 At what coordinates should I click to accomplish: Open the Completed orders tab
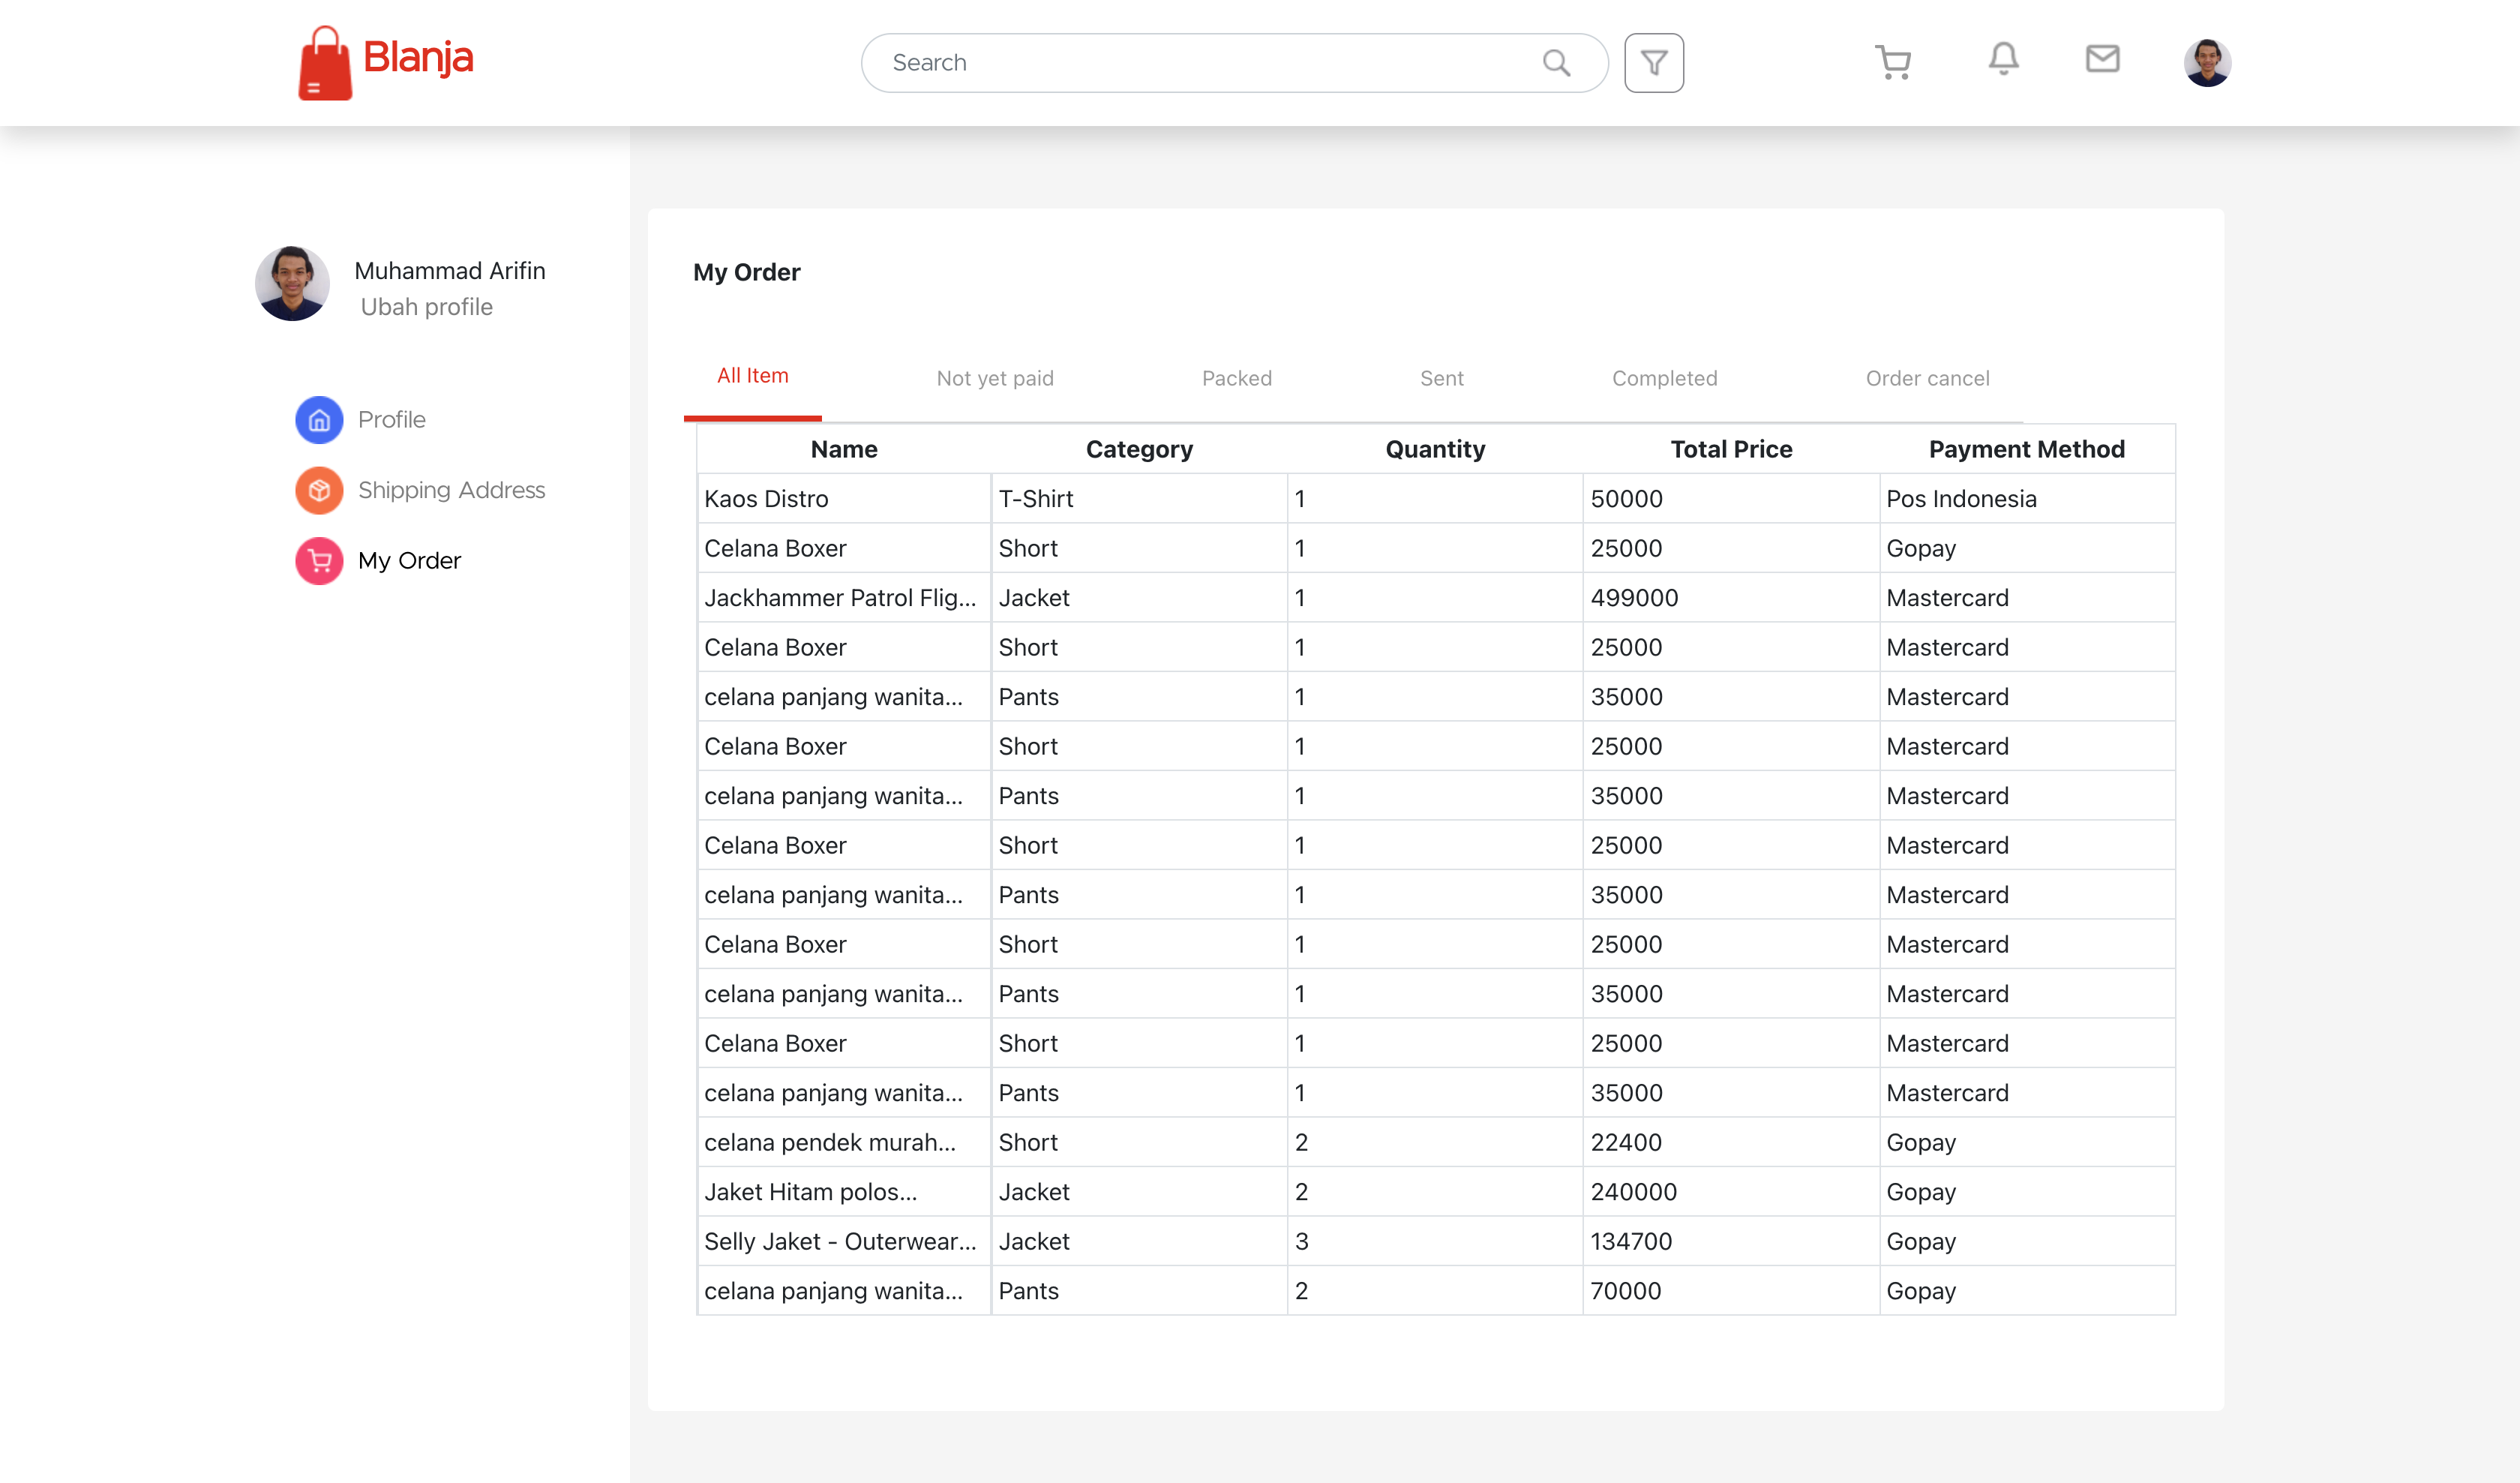pos(1664,378)
